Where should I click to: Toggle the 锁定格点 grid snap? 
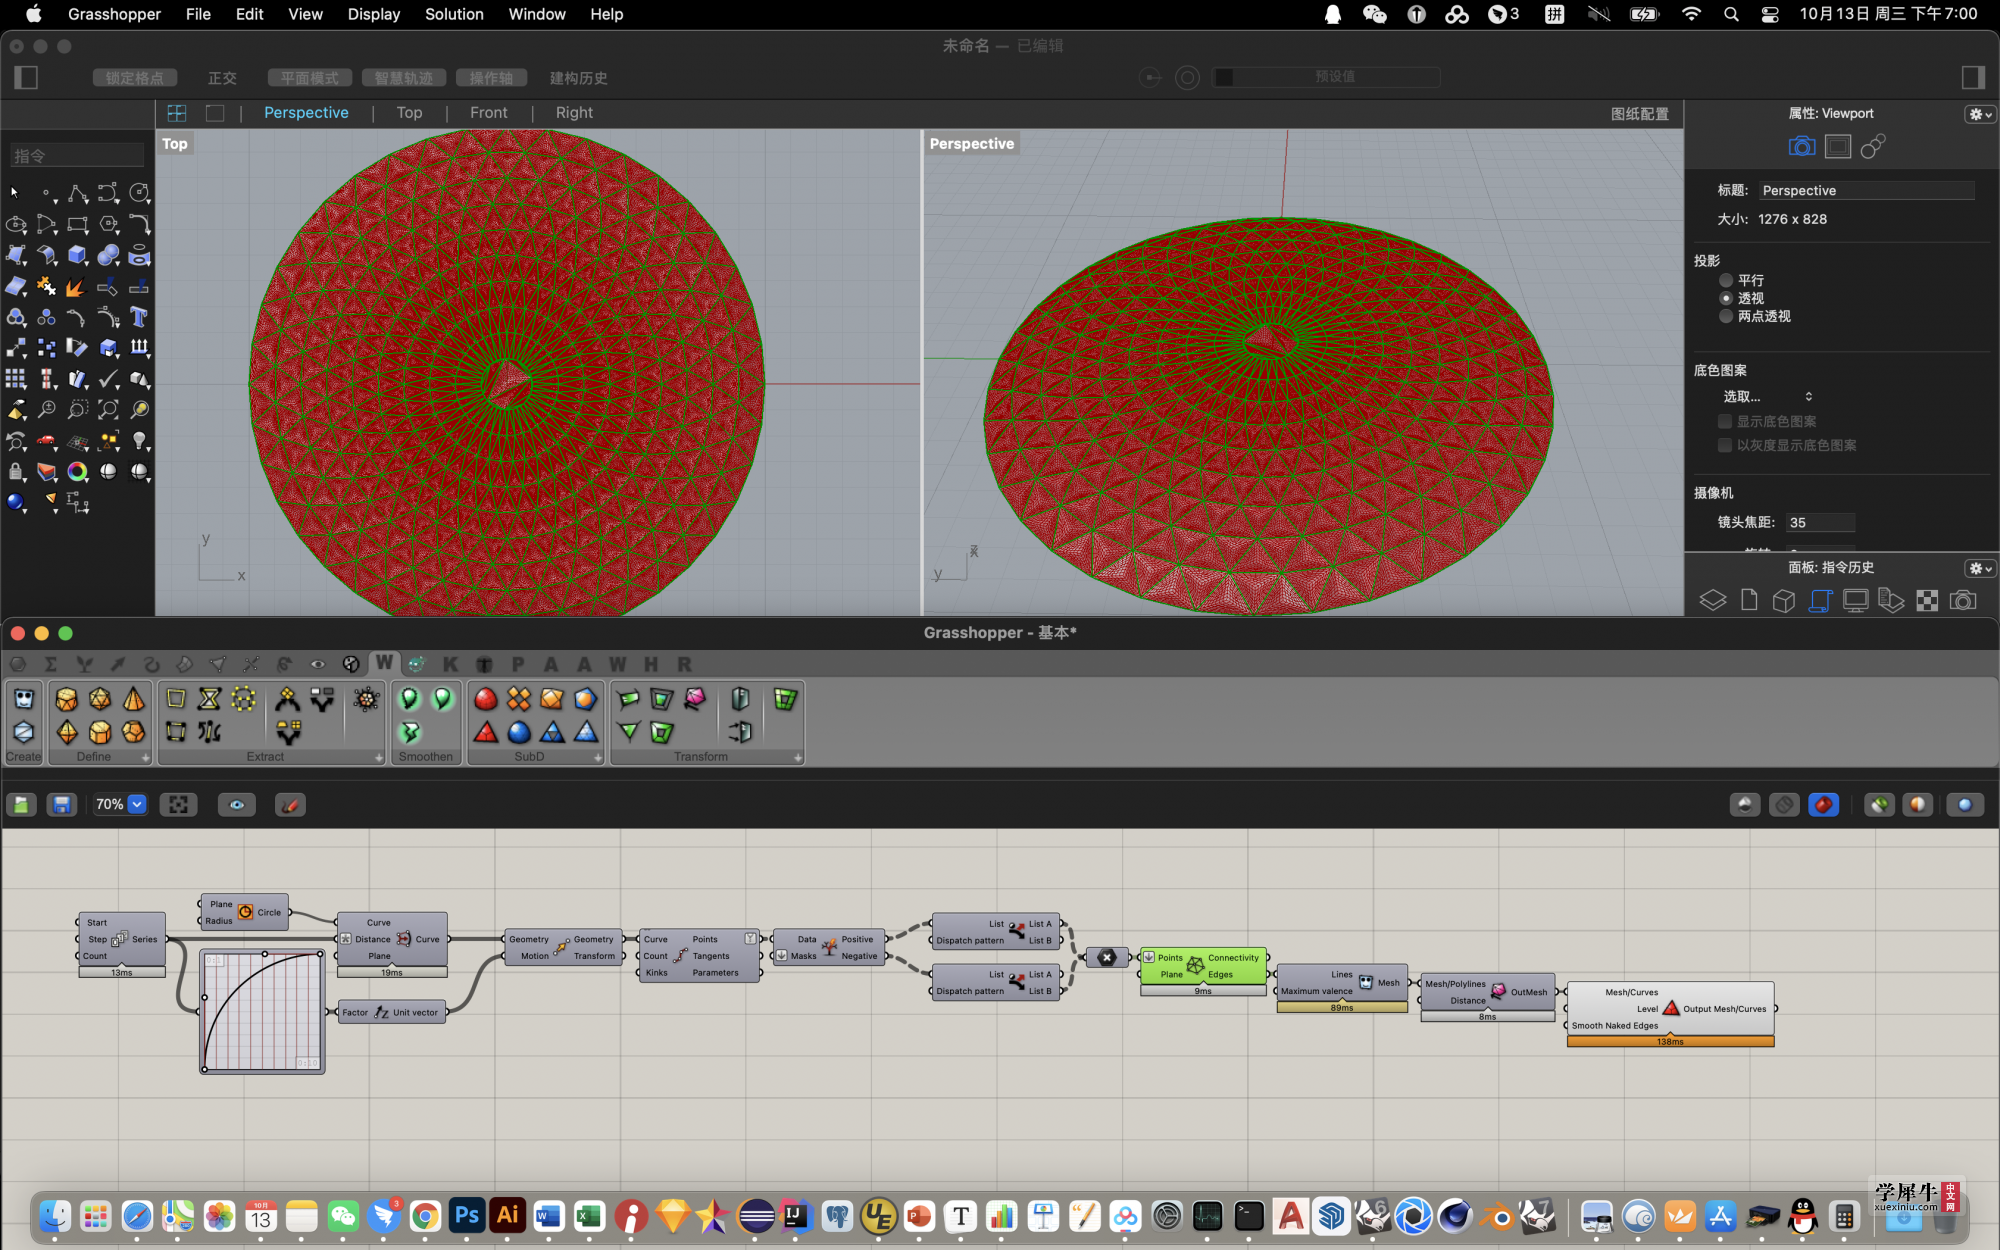click(135, 78)
